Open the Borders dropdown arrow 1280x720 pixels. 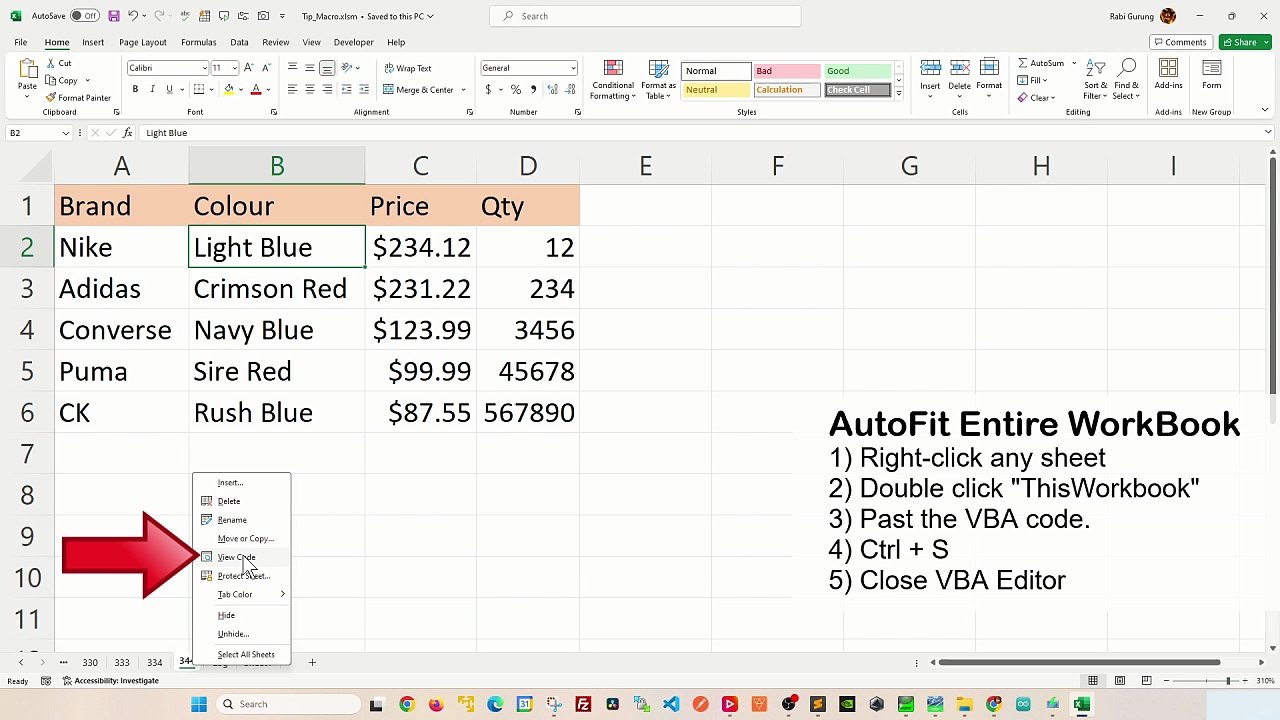[x=211, y=90]
